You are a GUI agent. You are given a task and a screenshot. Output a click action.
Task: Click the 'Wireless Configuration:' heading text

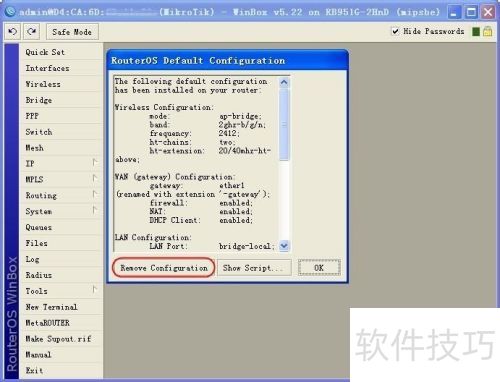point(163,107)
